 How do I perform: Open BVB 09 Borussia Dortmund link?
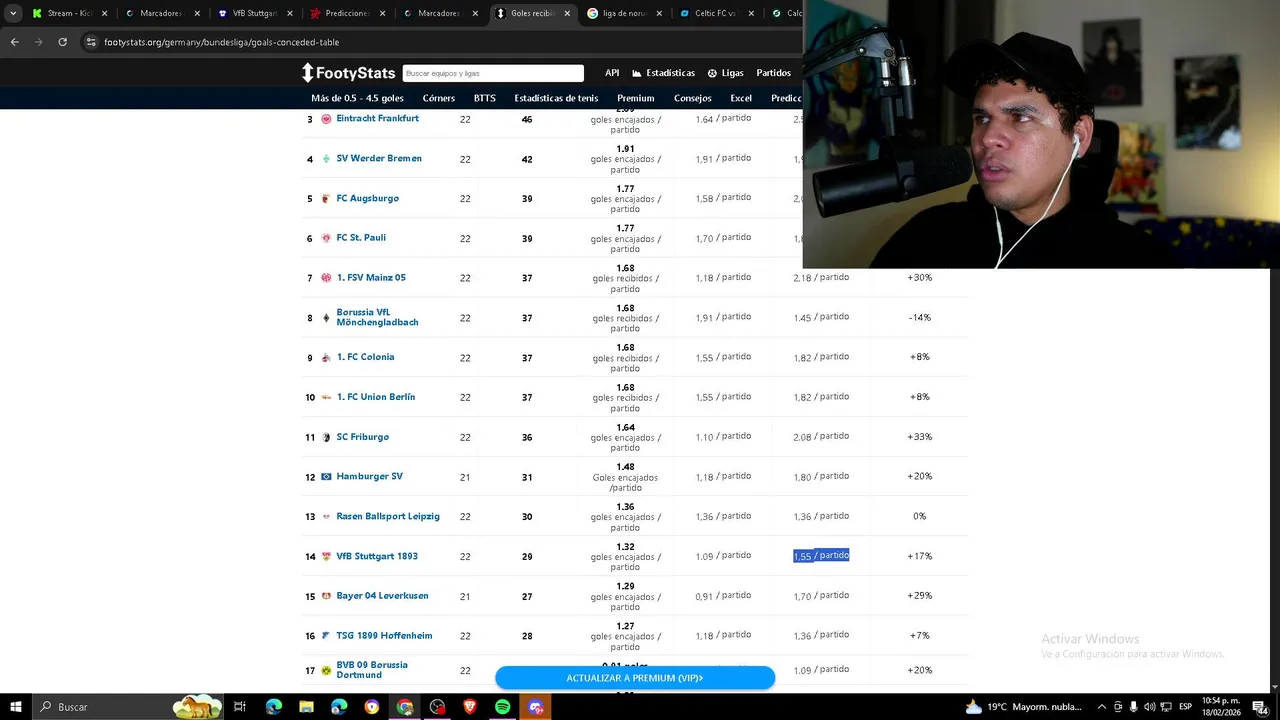(372, 670)
